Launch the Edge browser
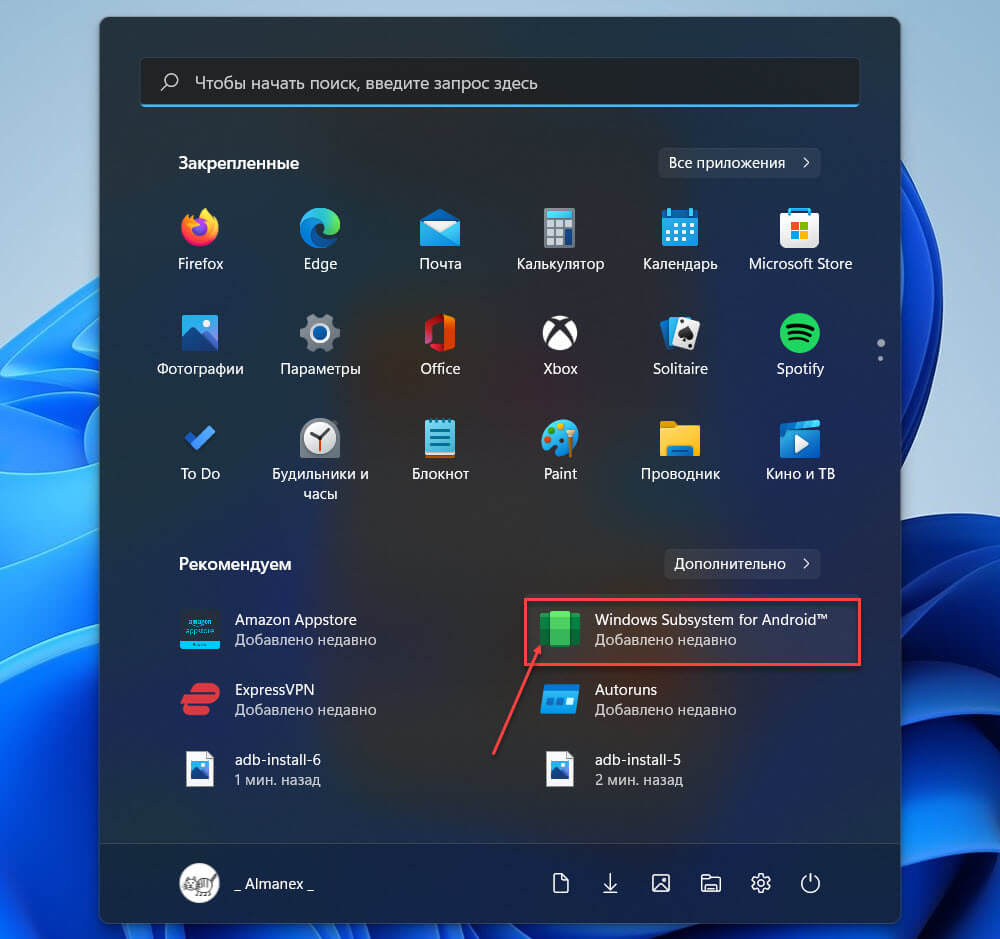1000x939 pixels. pyautogui.click(x=320, y=240)
